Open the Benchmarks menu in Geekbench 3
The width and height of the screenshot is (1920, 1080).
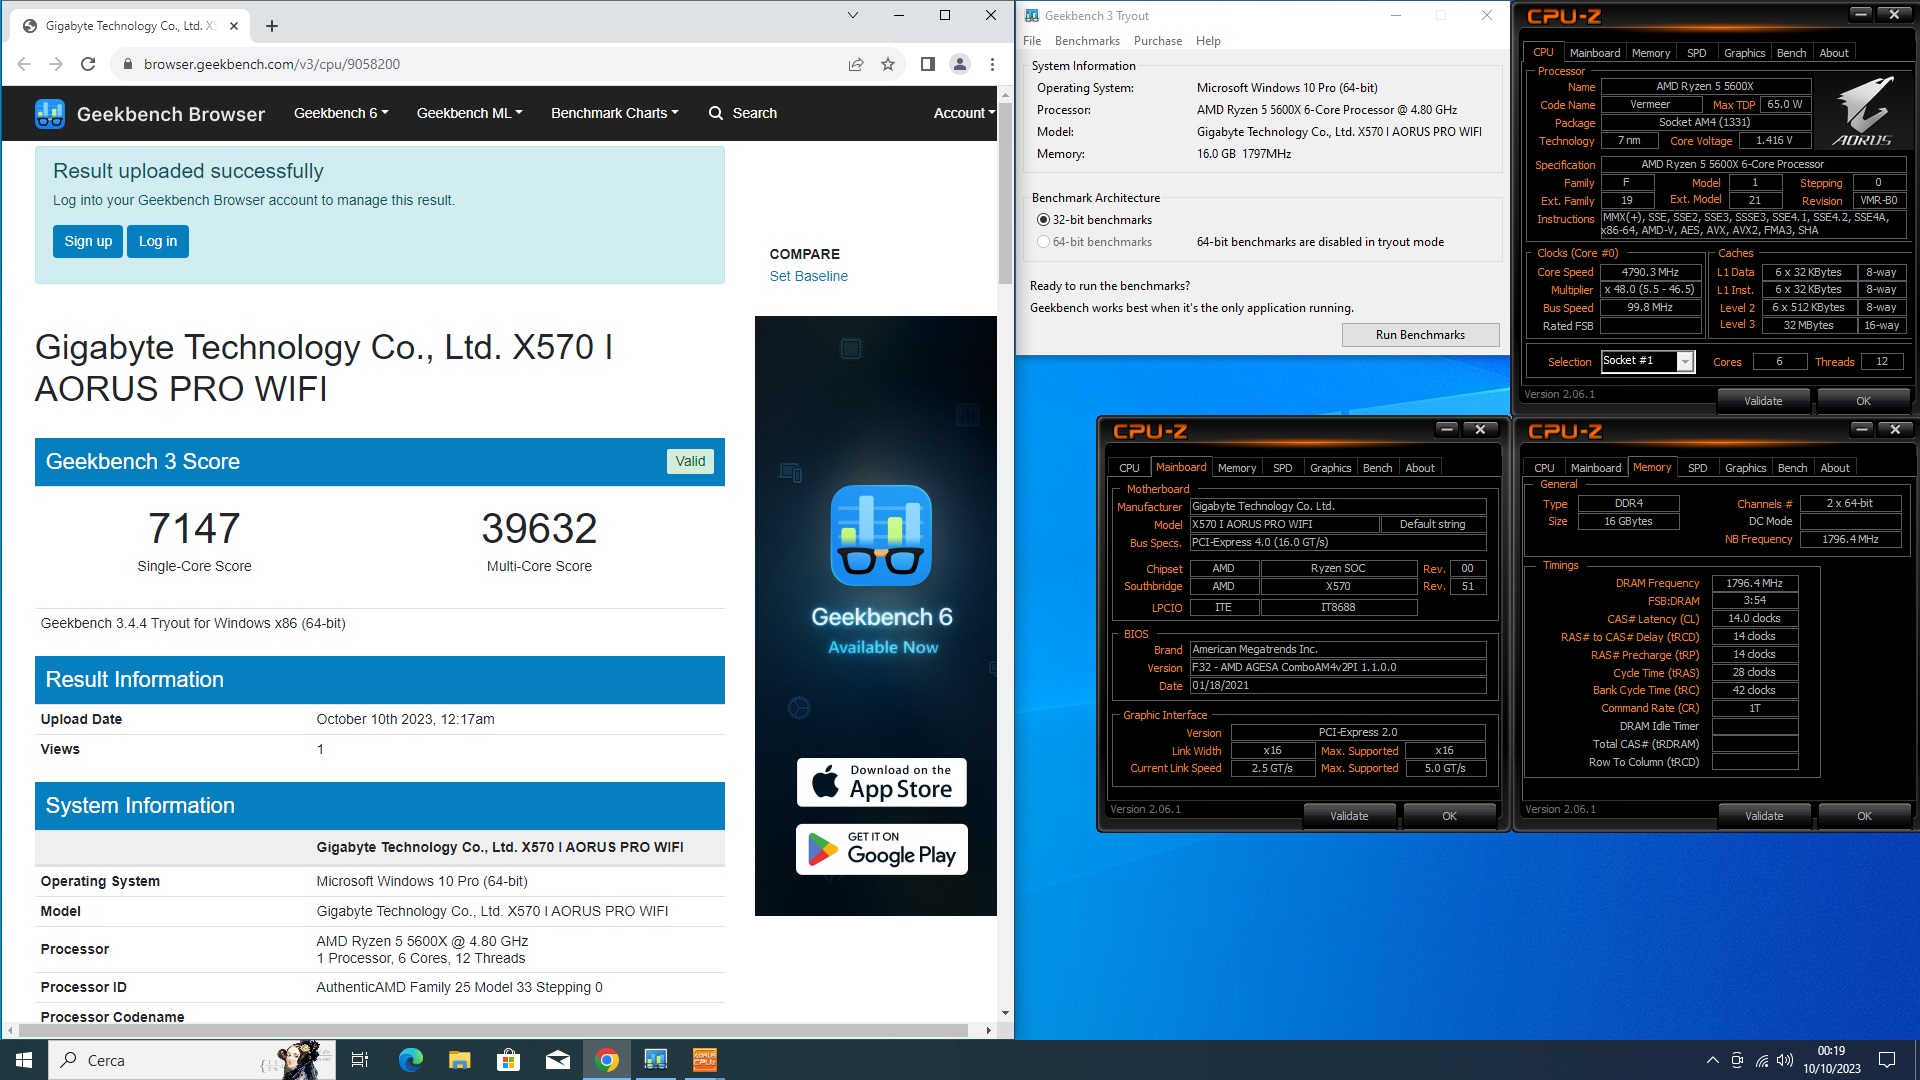1087,41
